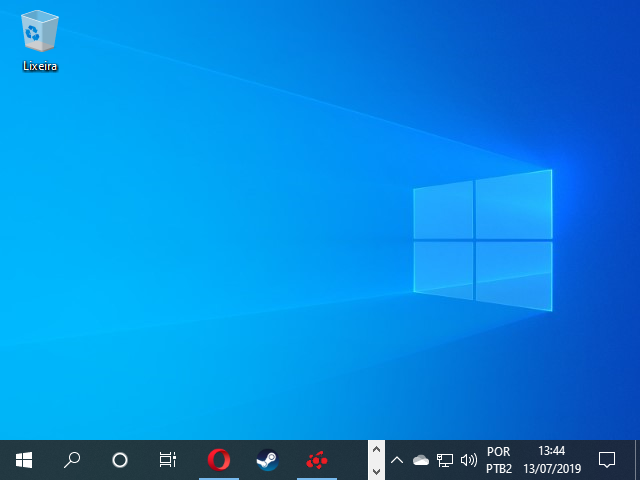Open Task View in taskbar
Screen dimensions: 640x480
coord(168,460)
